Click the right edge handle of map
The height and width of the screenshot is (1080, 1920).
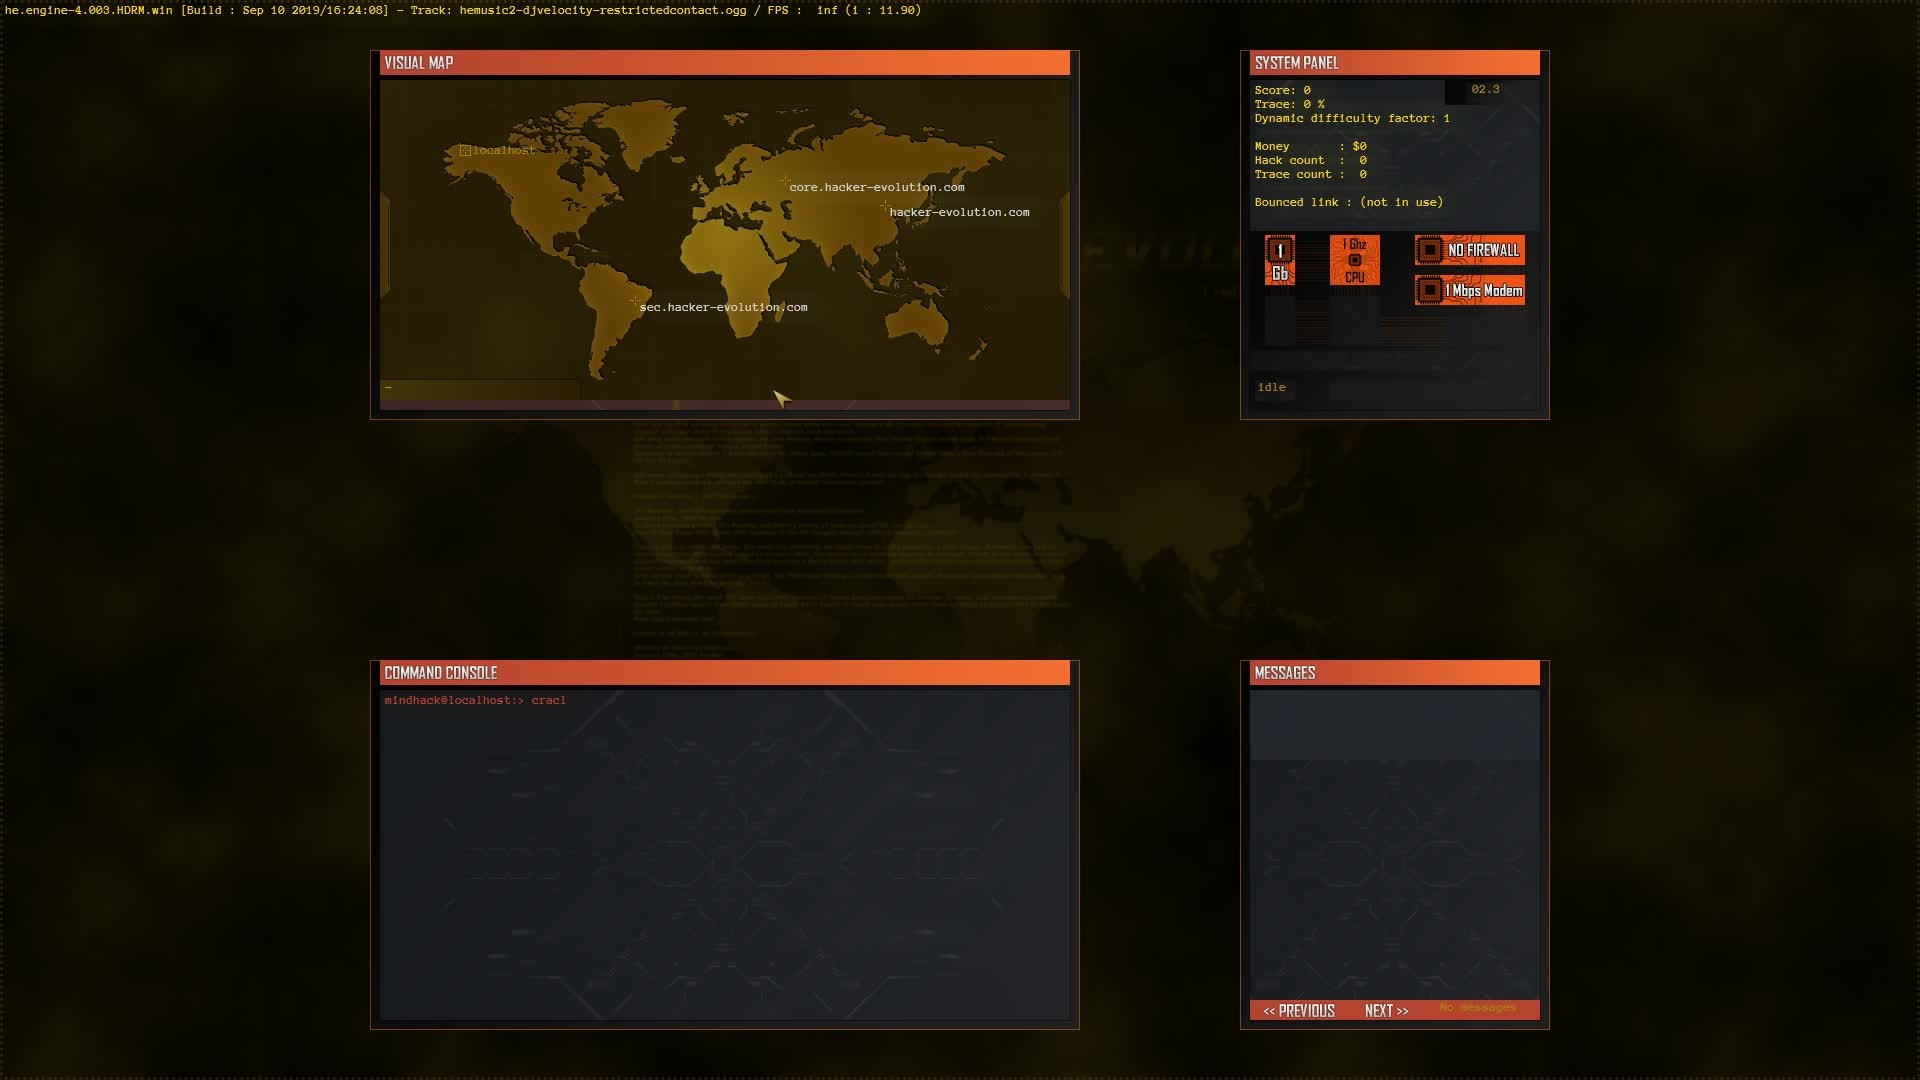pyautogui.click(x=1065, y=245)
